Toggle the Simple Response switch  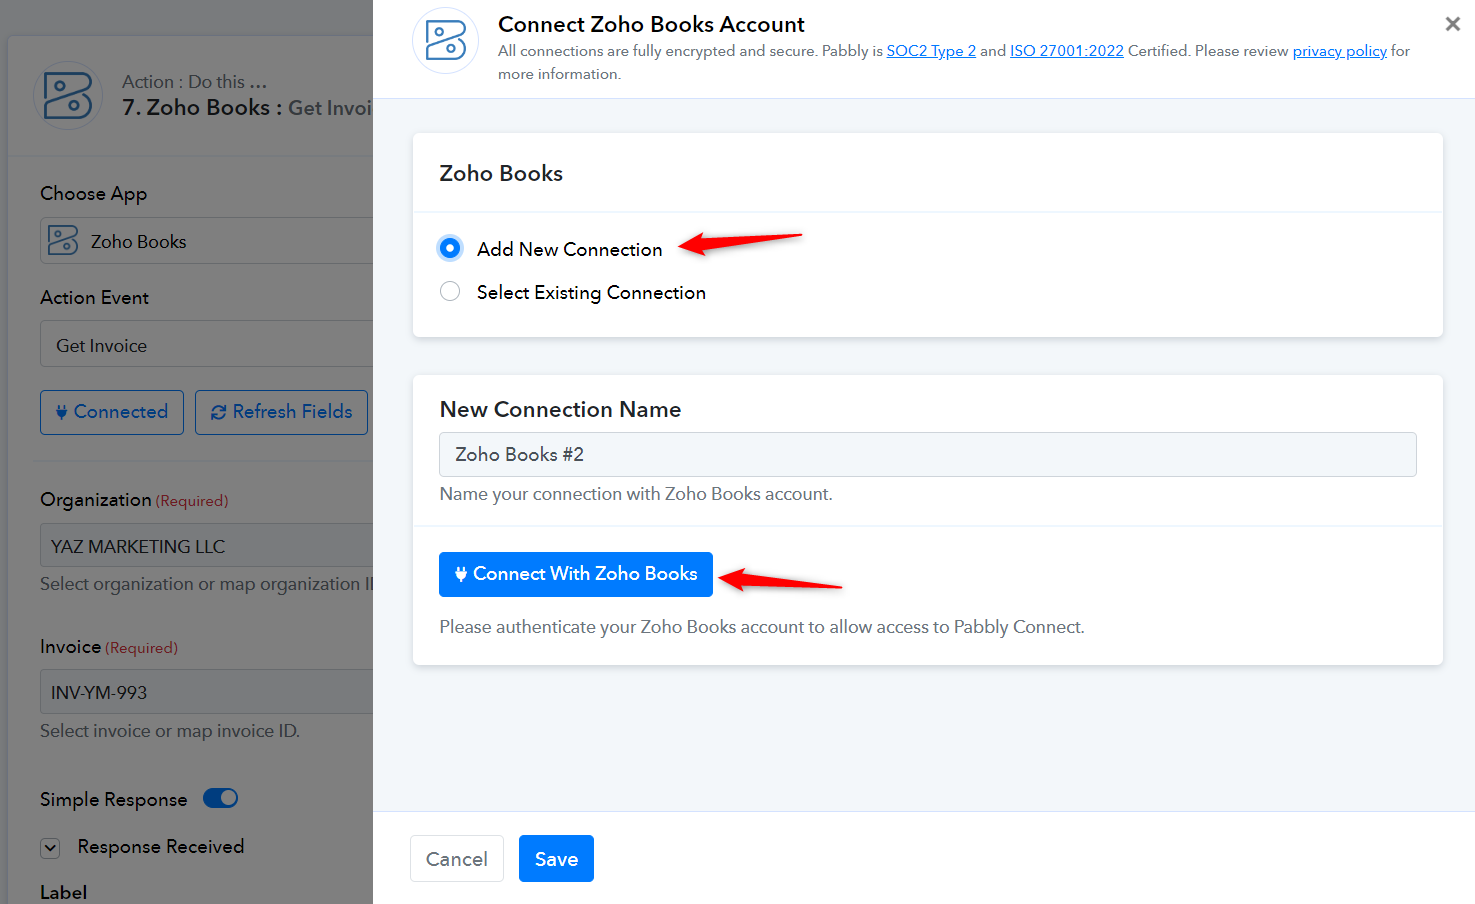point(221,798)
